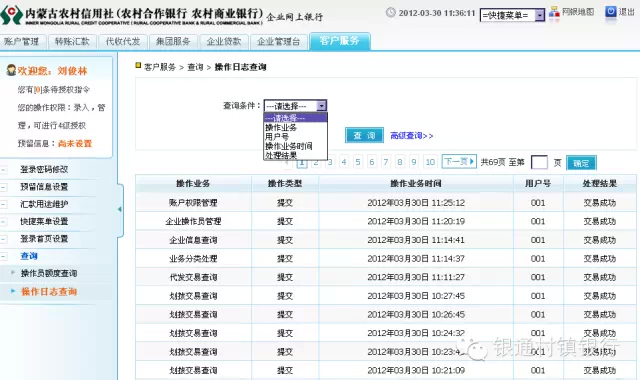640x380 pixels.
Task: Open 操作日志查询 in sidebar
Action: [x=49, y=291]
